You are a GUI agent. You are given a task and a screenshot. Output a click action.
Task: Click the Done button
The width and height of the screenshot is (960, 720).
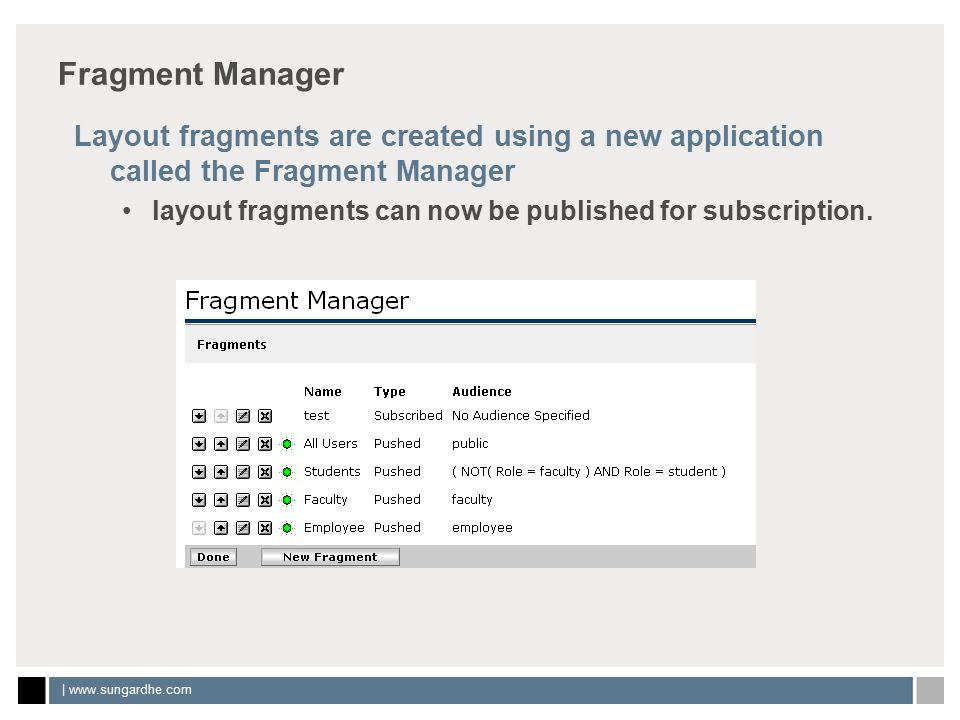pyautogui.click(x=213, y=557)
